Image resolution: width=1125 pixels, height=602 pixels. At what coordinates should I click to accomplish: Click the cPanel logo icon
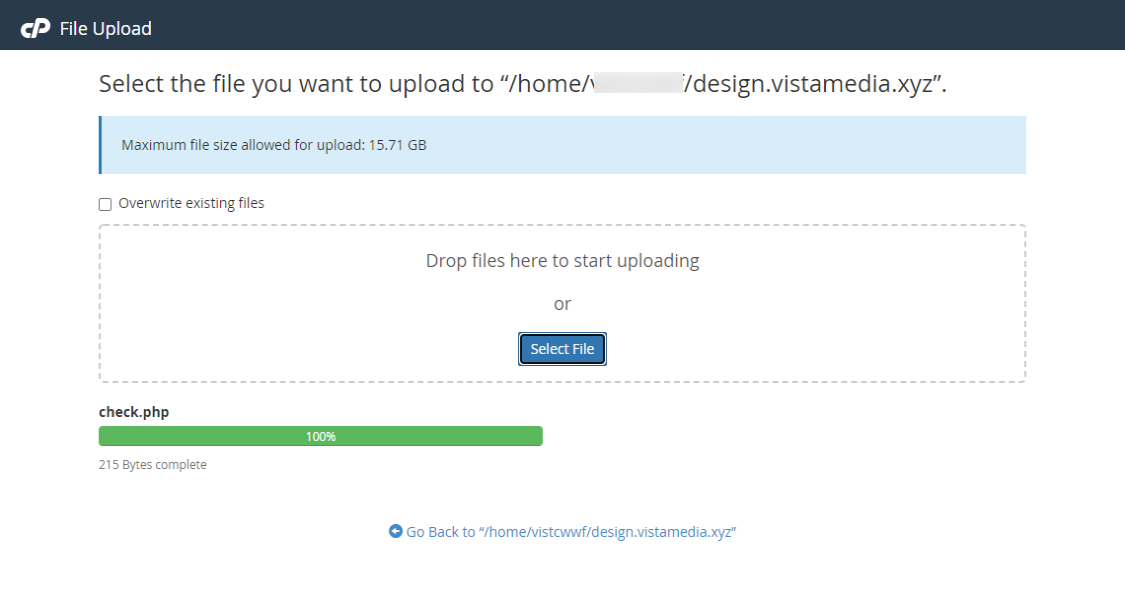click(35, 28)
